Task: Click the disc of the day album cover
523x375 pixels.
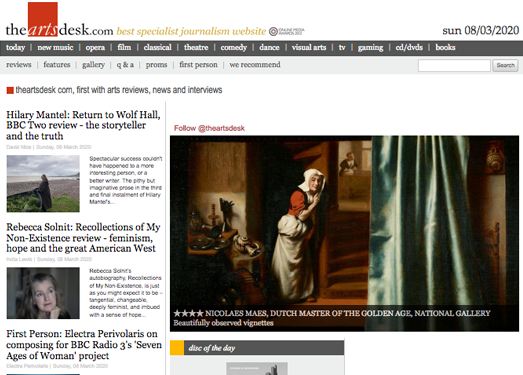Action: click(257, 369)
